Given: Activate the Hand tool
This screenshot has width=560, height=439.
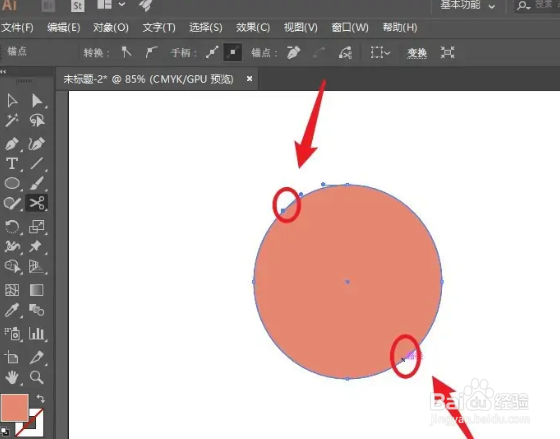Looking at the screenshot, I should click(x=12, y=377).
